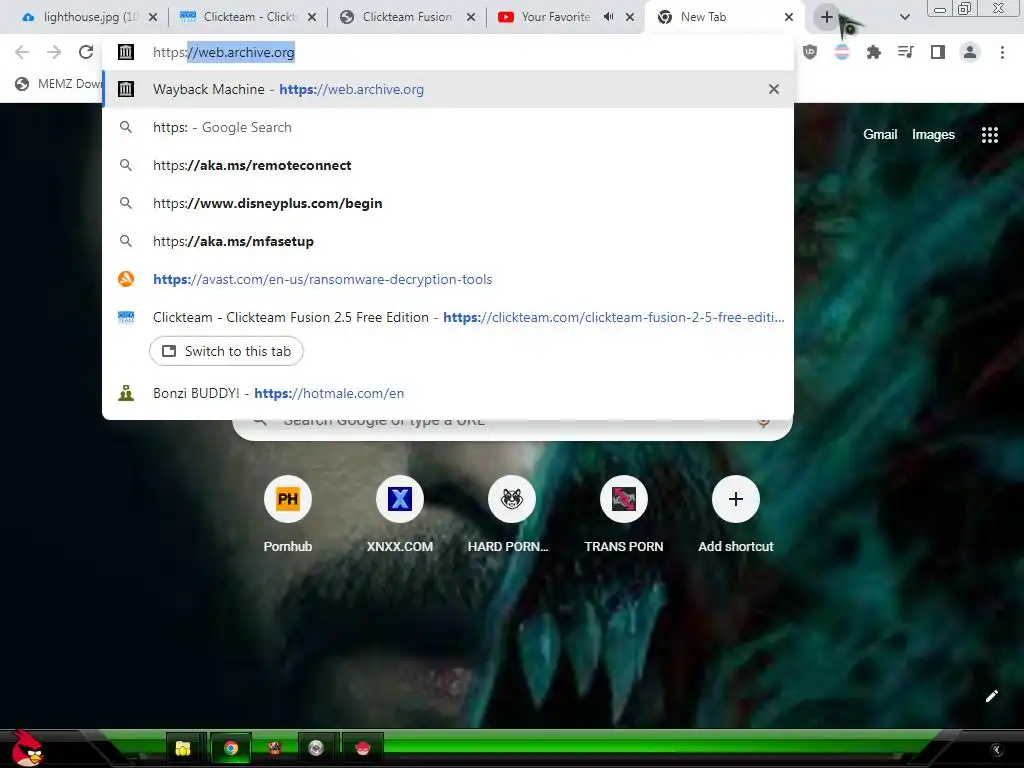Click the Chrome taskbar icon
Image resolution: width=1024 pixels, height=768 pixels.
pyautogui.click(x=231, y=748)
